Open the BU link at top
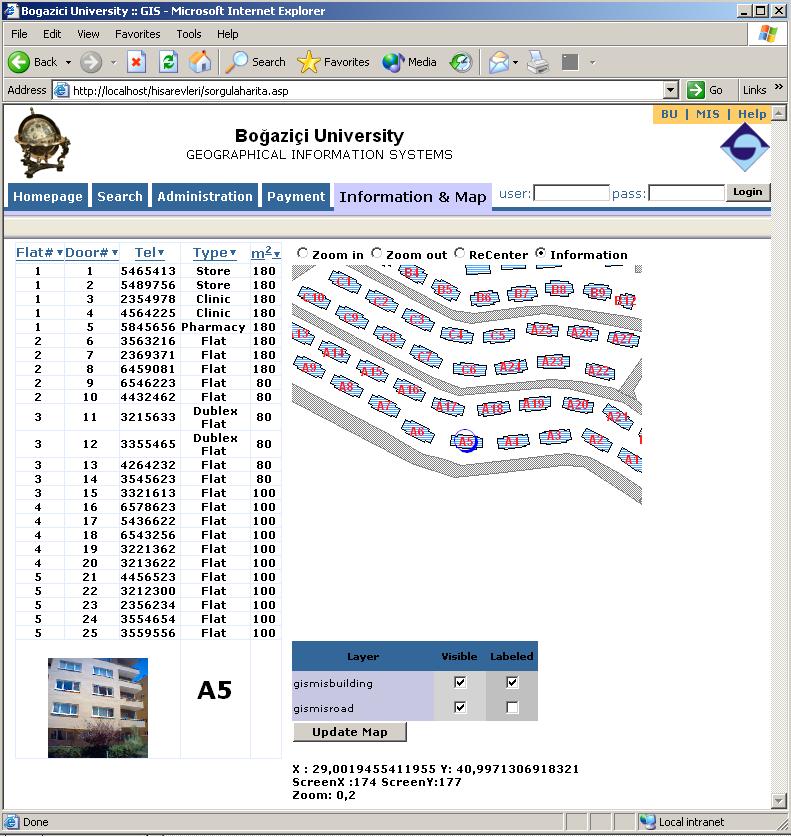Screen dimensions: 791x837 pyautogui.click(x=669, y=114)
